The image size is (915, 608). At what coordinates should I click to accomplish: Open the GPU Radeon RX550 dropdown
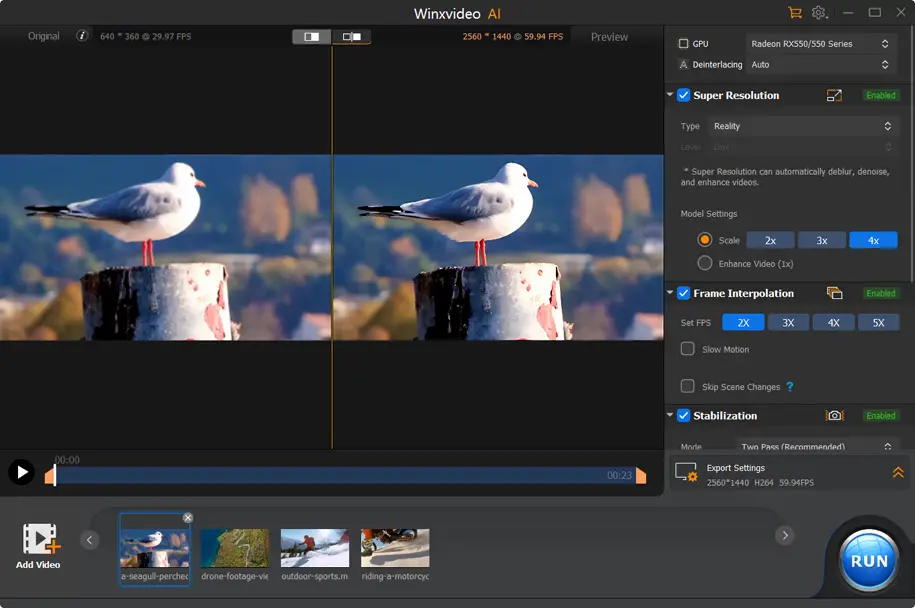[x=819, y=44]
